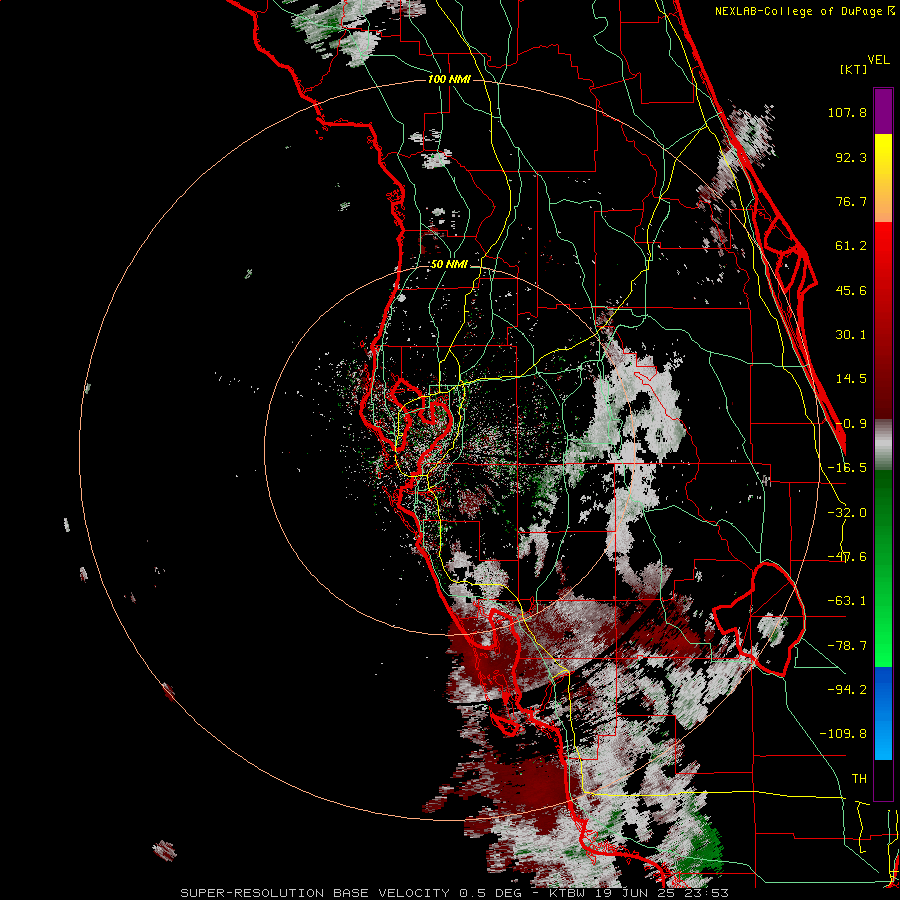This screenshot has height=900, width=900.
Task: Pick the blue color bar segment
Action: pyautogui.click(x=883, y=713)
